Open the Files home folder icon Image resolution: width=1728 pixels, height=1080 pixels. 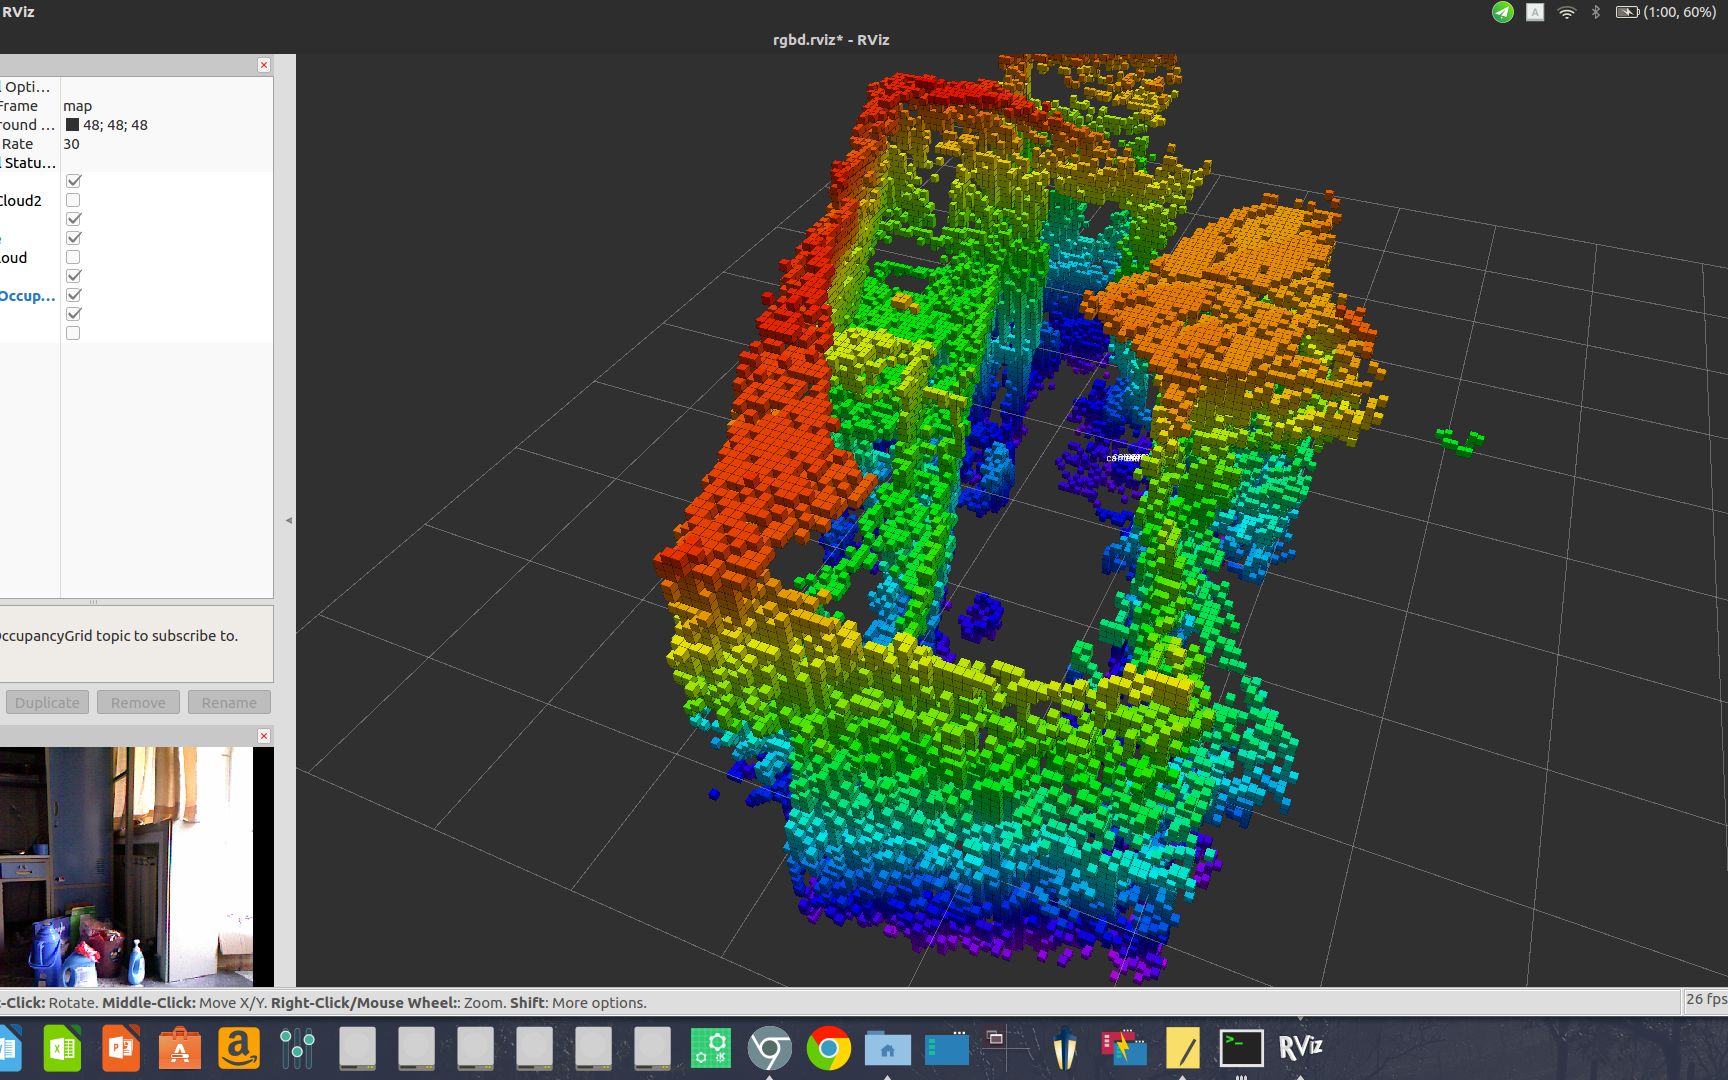click(x=888, y=1048)
